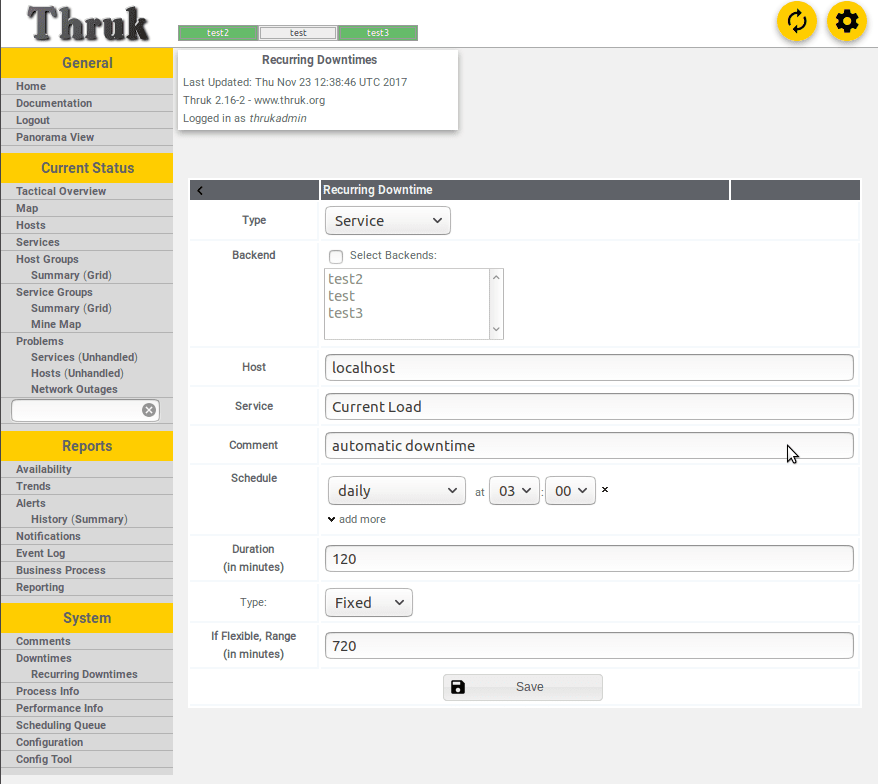The height and width of the screenshot is (784, 878).
Task: Open Downtimes under System
Action: pos(44,658)
